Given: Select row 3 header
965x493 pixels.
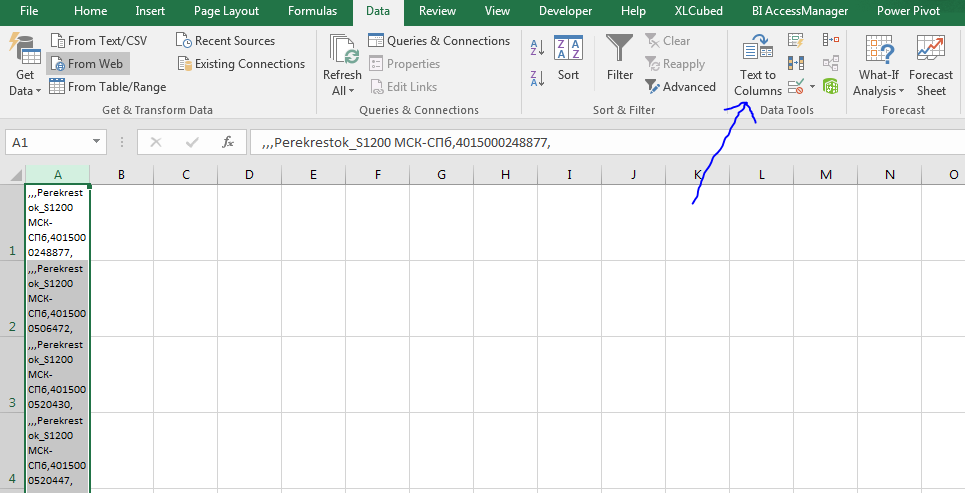Looking at the screenshot, I should click(x=12, y=375).
